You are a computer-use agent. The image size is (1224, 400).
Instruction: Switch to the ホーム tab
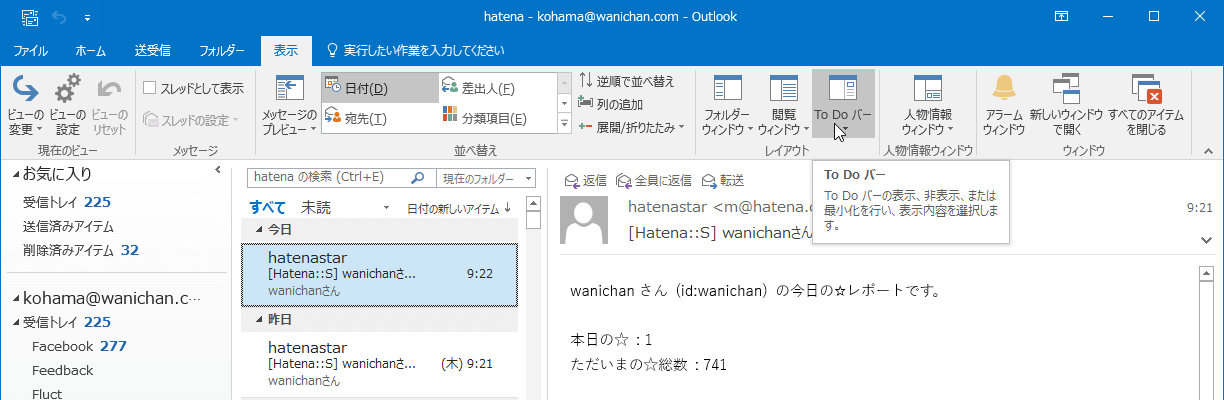91,49
